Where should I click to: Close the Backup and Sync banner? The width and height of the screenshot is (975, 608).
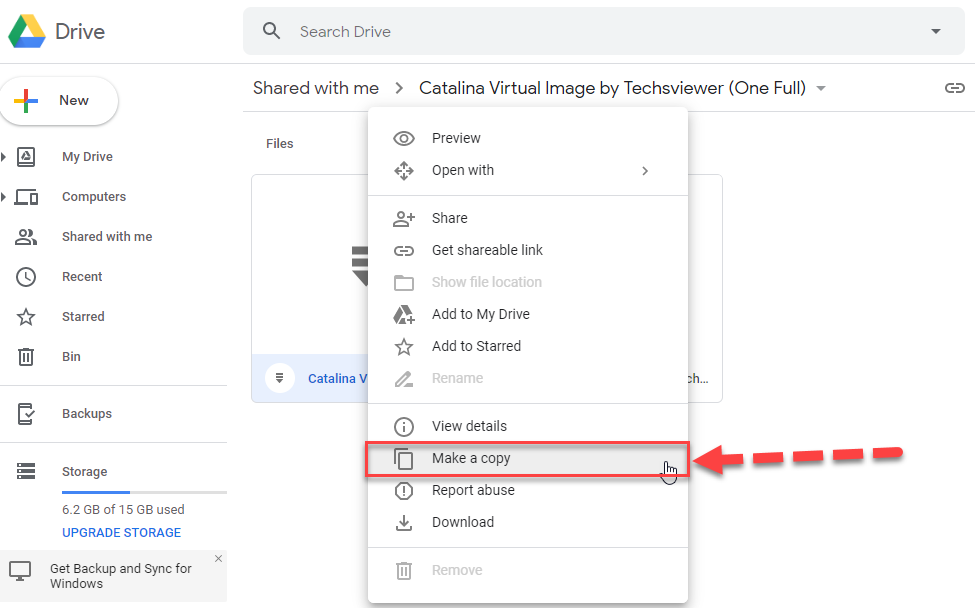click(x=218, y=558)
